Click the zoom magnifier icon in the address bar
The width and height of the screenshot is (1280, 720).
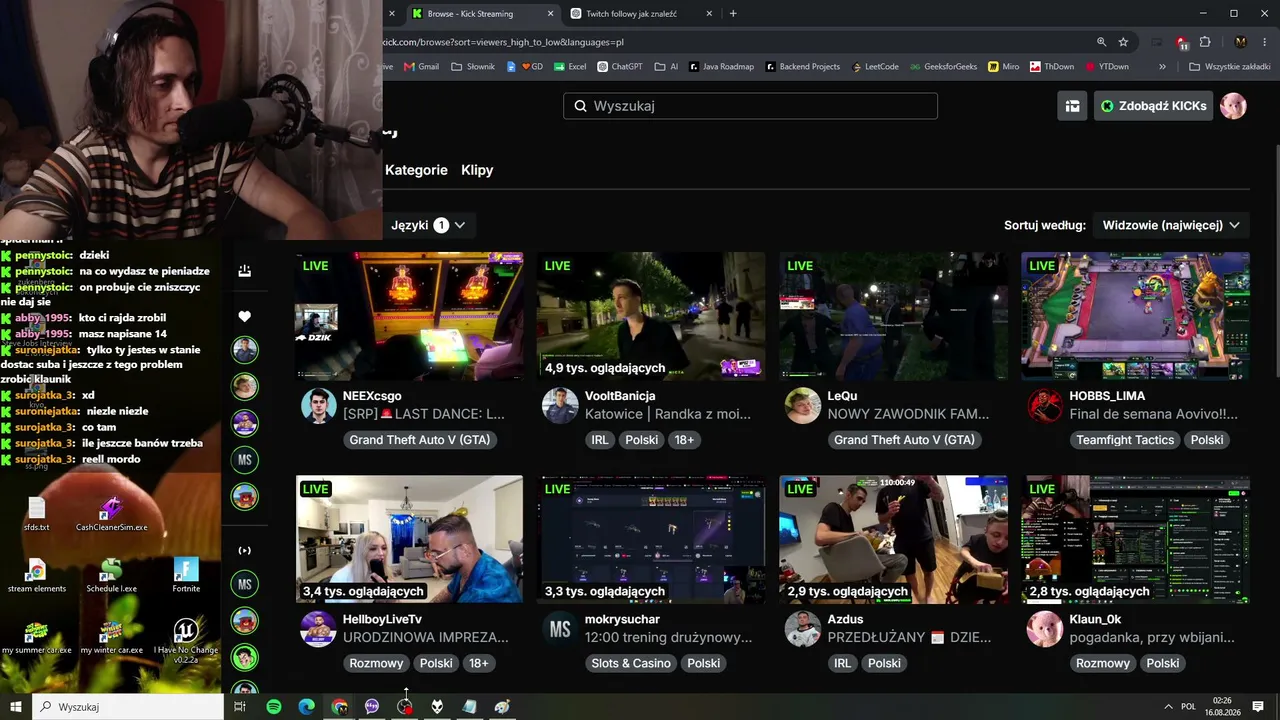pyautogui.click(x=1101, y=42)
